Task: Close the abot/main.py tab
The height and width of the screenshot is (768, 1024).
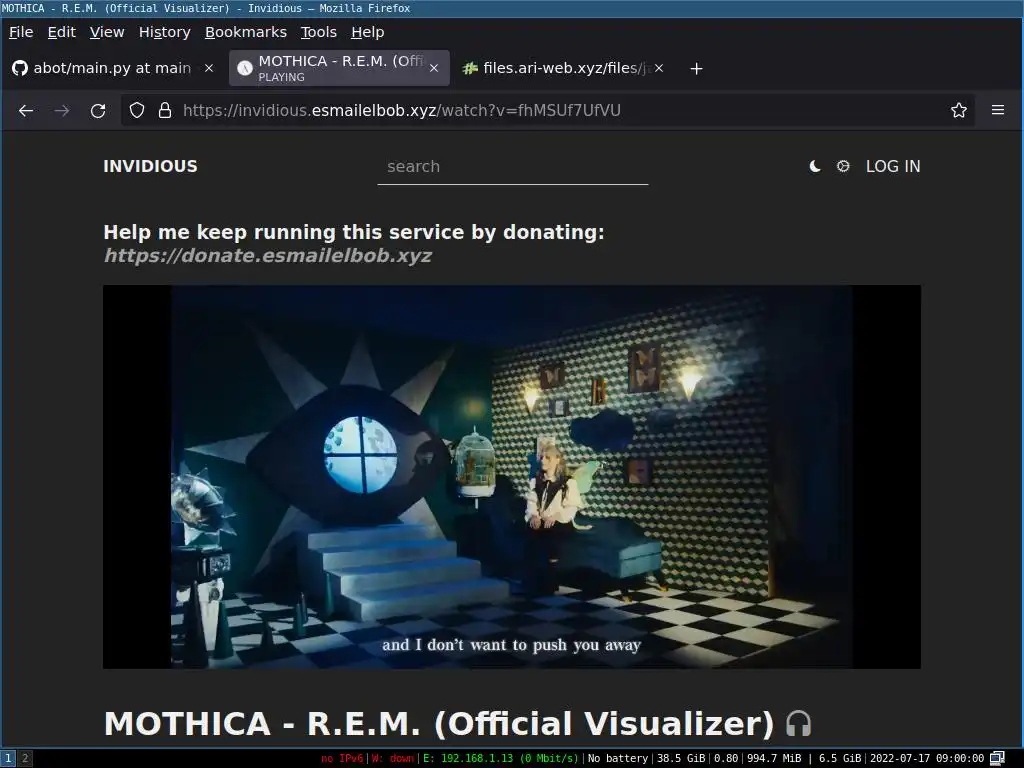Action: click(209, 68)
